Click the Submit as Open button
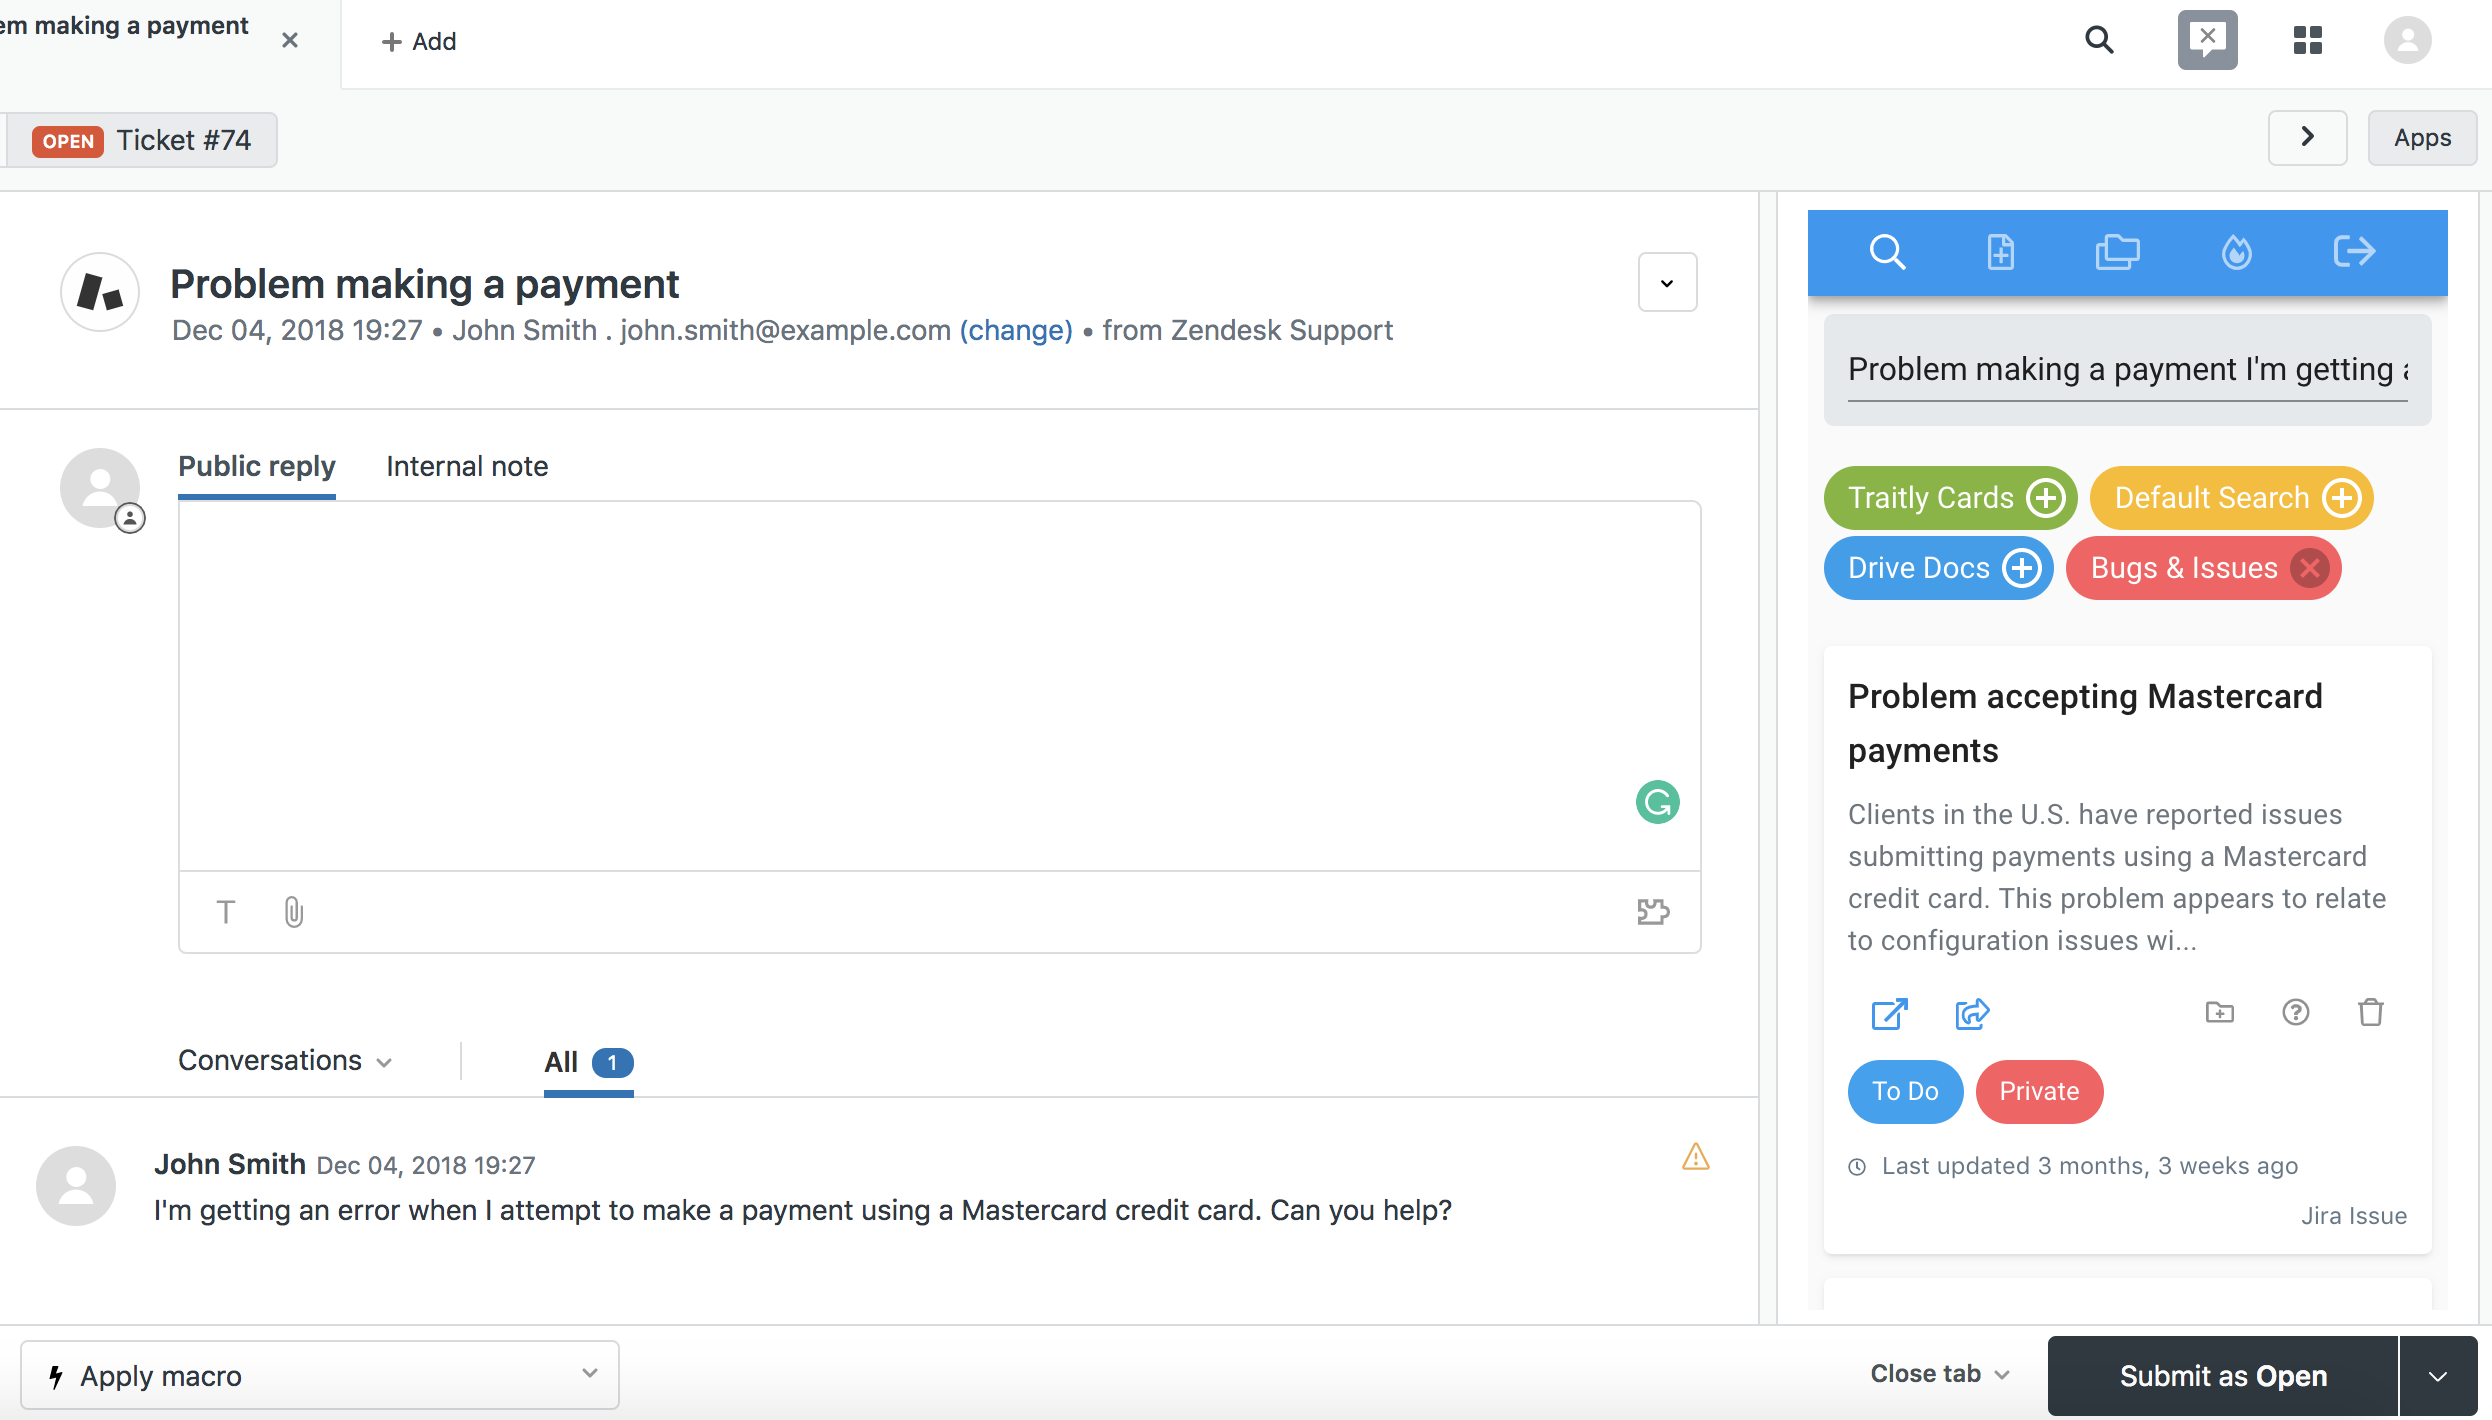Viewport: 2492px width, 1420px height. [x=2222, y=1376]
